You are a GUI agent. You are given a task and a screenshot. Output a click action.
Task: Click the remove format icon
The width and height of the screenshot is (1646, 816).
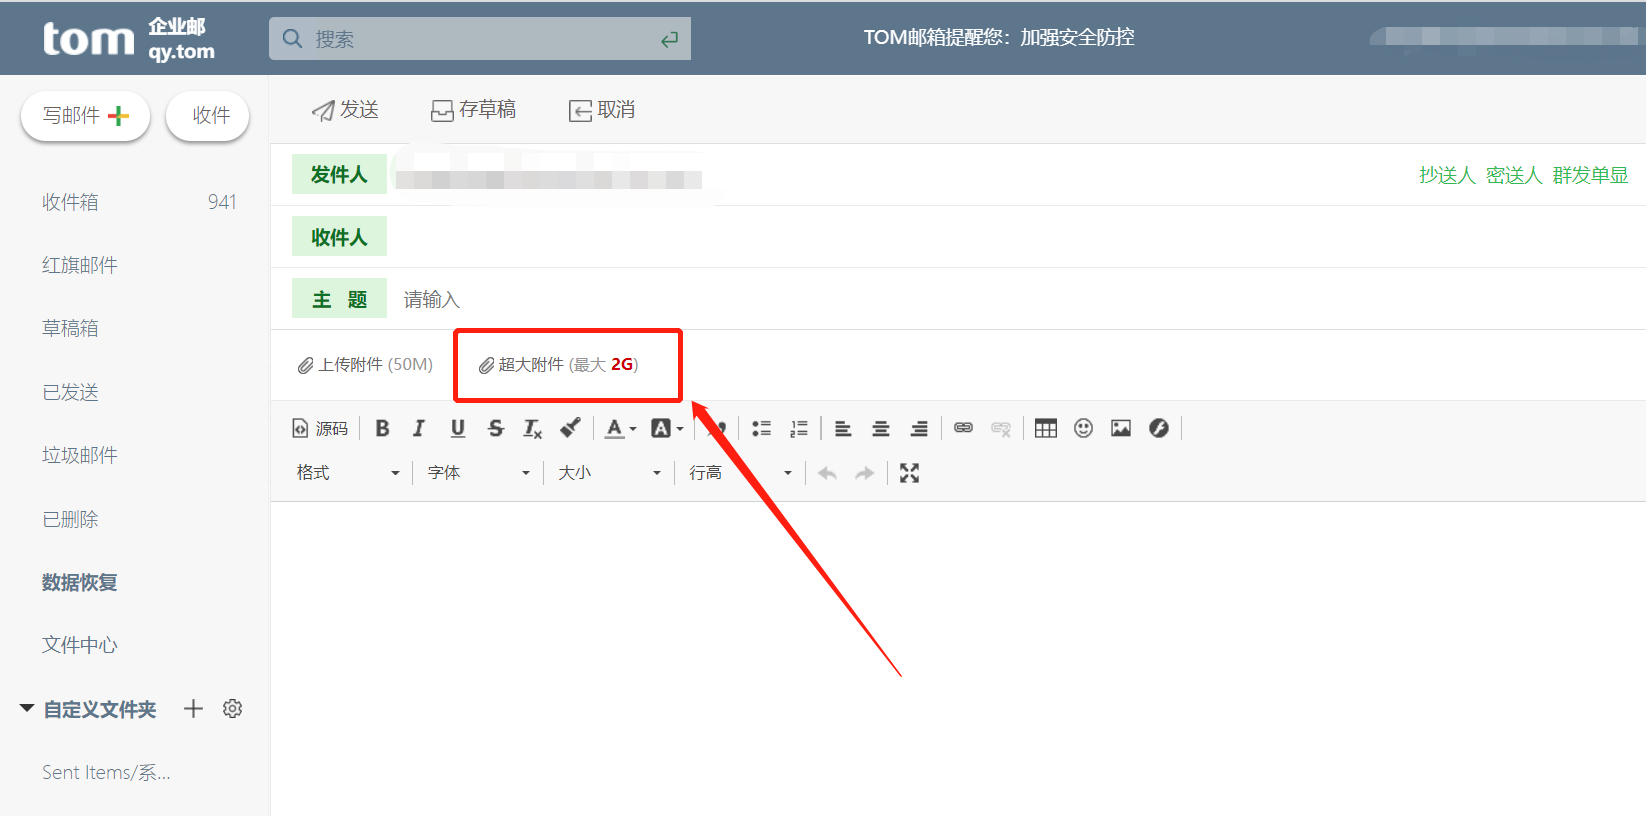click(533, 428)
